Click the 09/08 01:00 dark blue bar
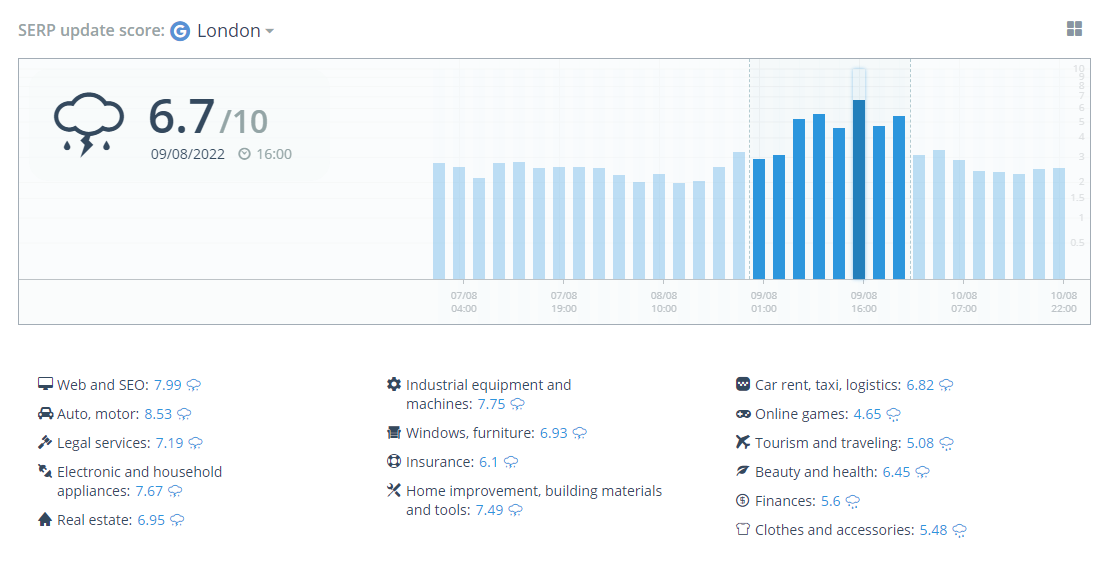Image resolution: width=1105 pixels, height=578 pixels. [x=759, y=219]
